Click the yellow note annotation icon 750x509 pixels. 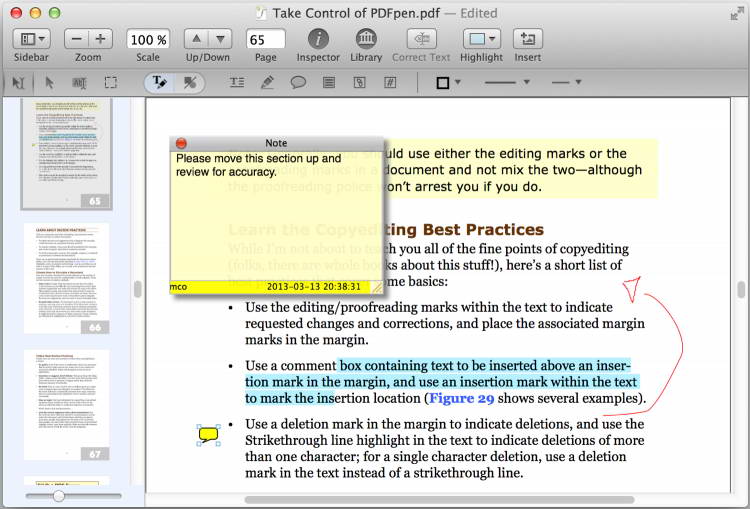[x=209, y=434]
